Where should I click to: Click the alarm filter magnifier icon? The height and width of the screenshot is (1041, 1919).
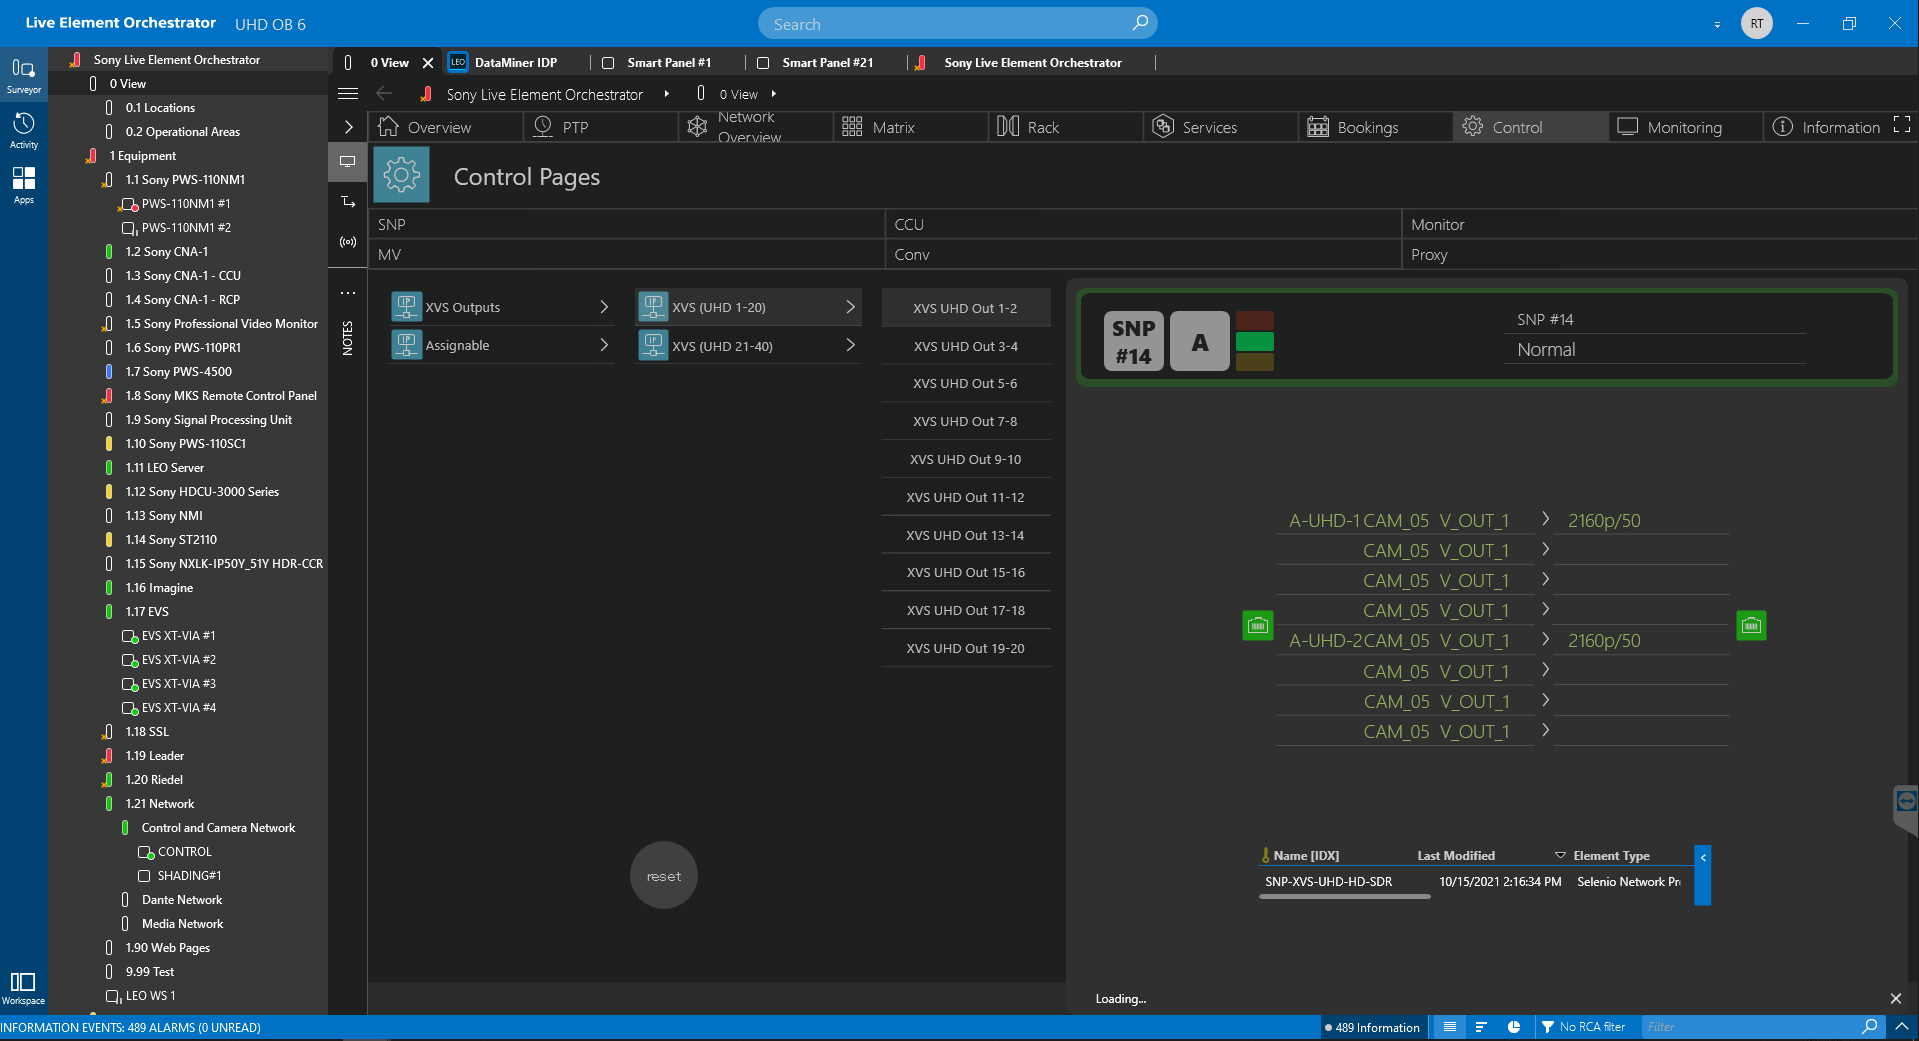(1869, 1027)
